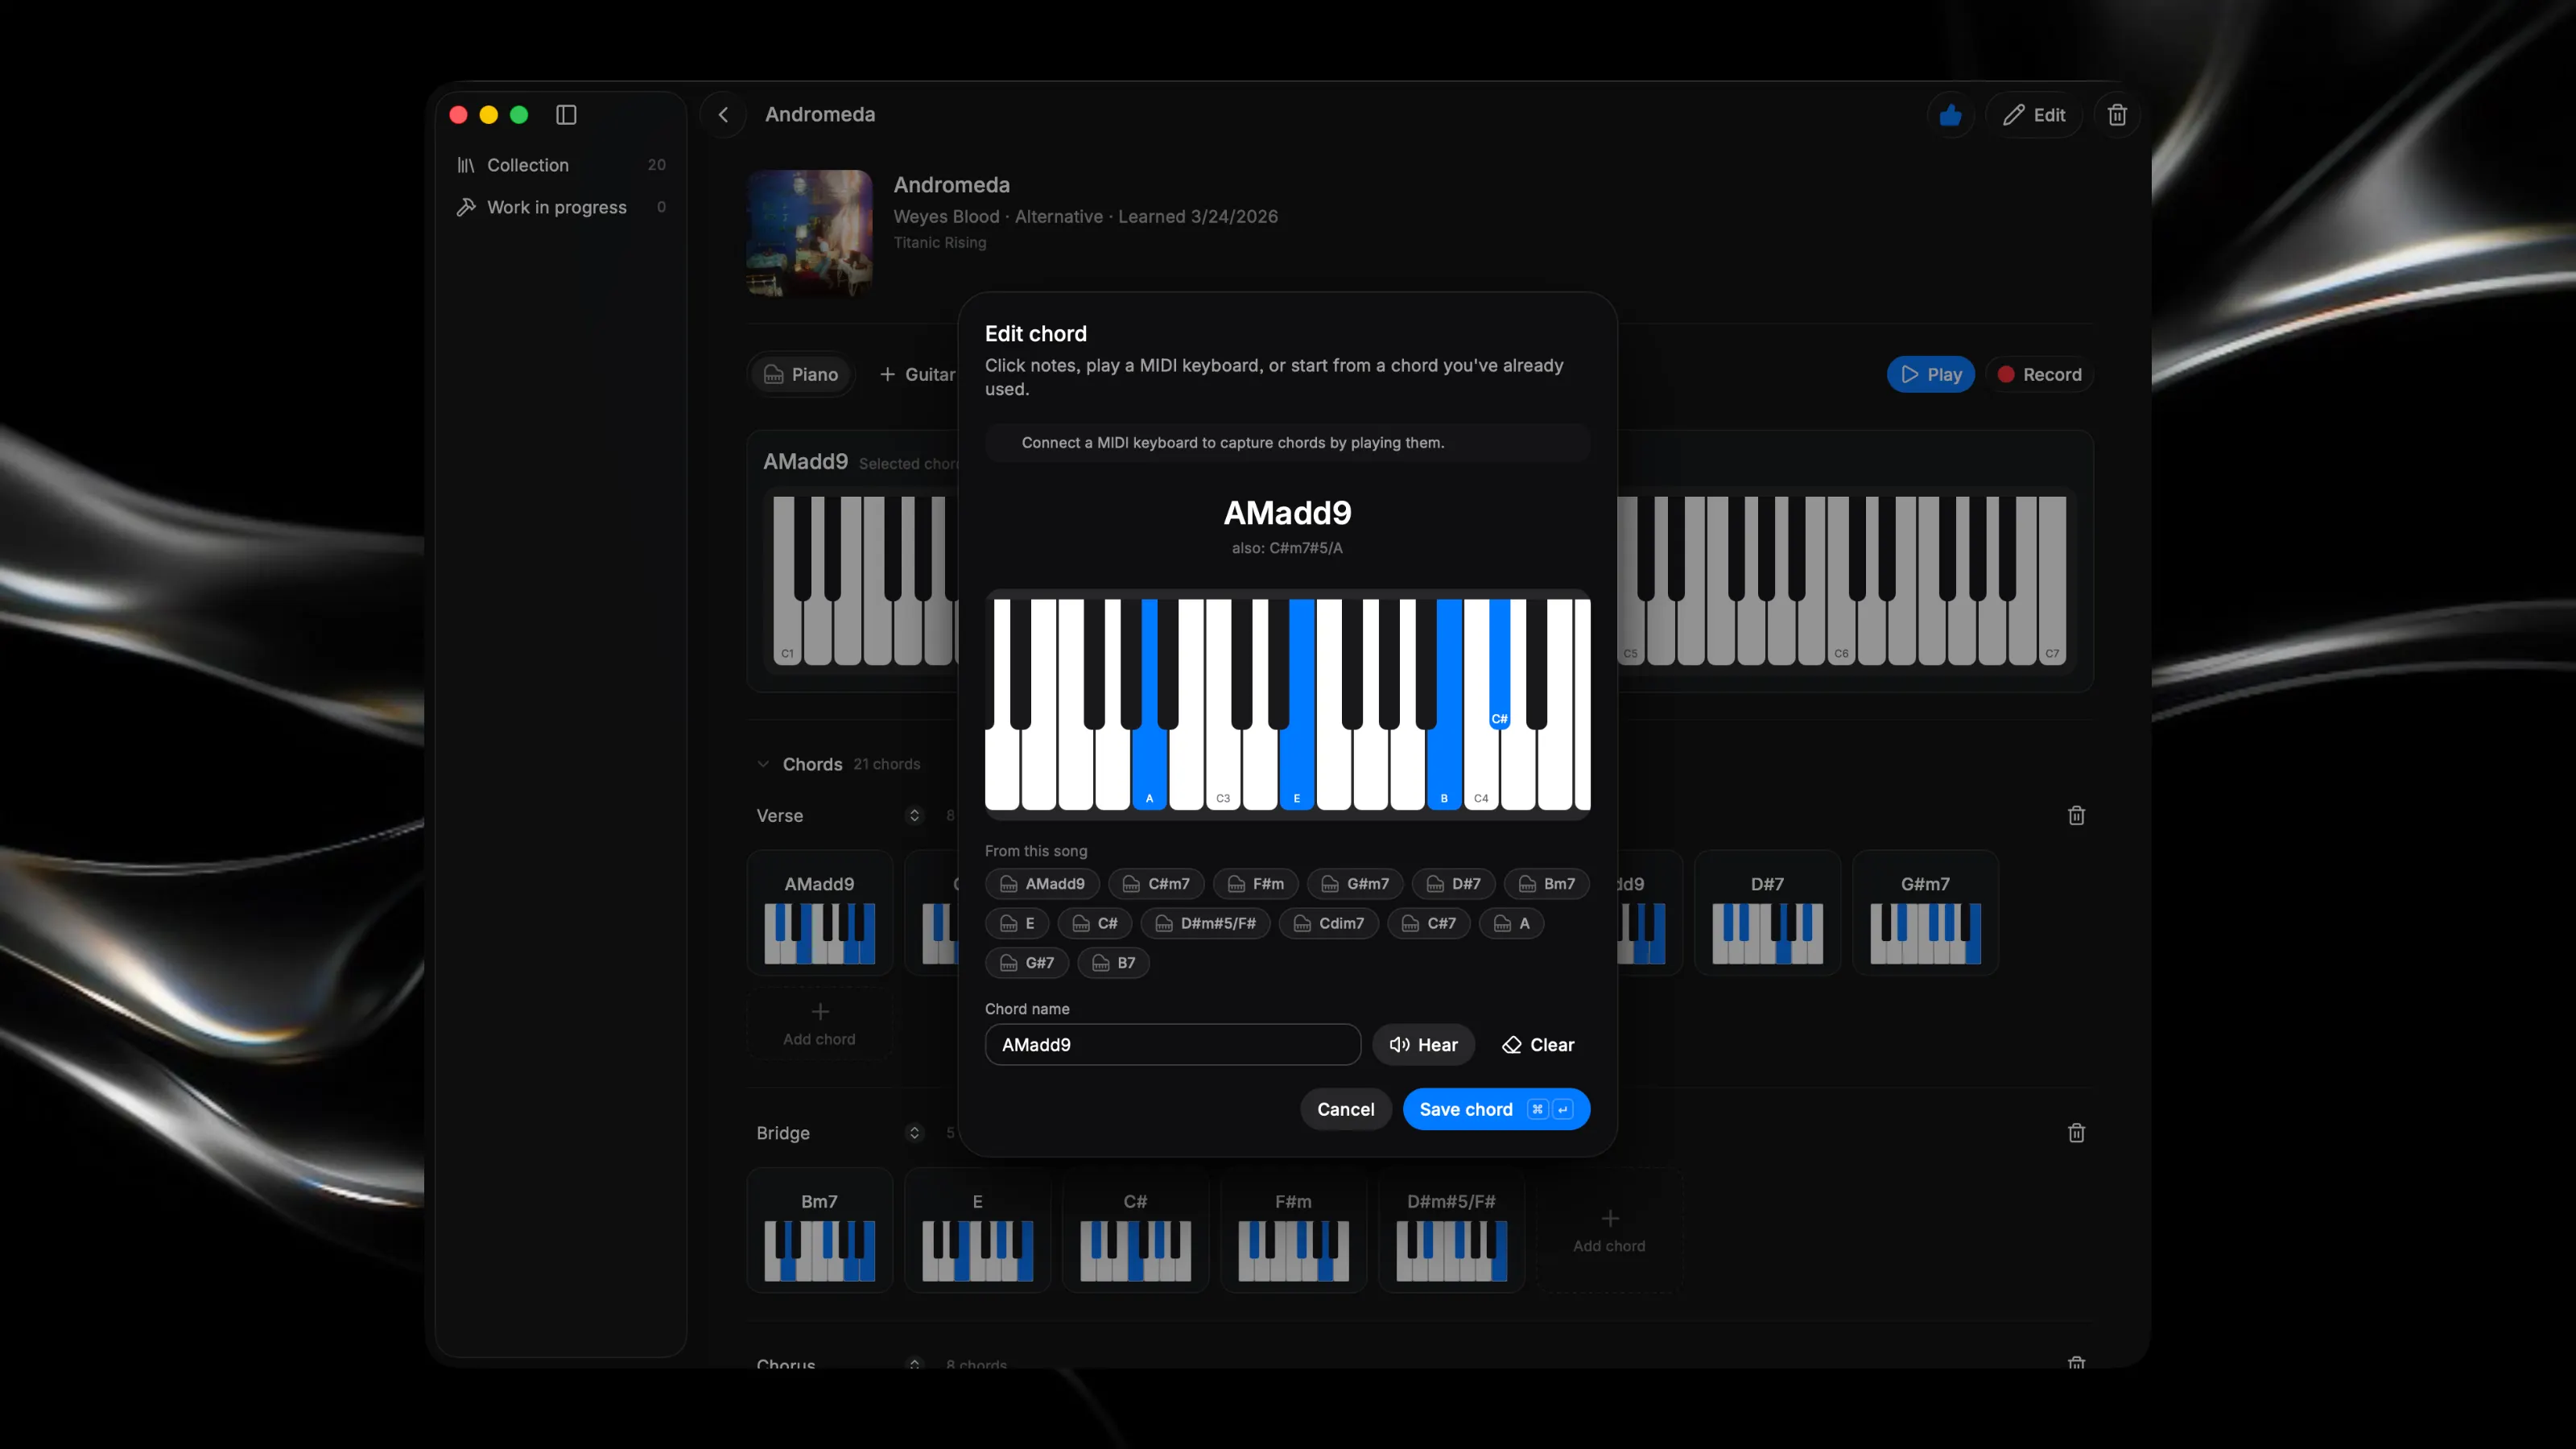Screen dimensions: 2576x1449
Task: Click the Edit button in header
Action: tap(2034, 115)
